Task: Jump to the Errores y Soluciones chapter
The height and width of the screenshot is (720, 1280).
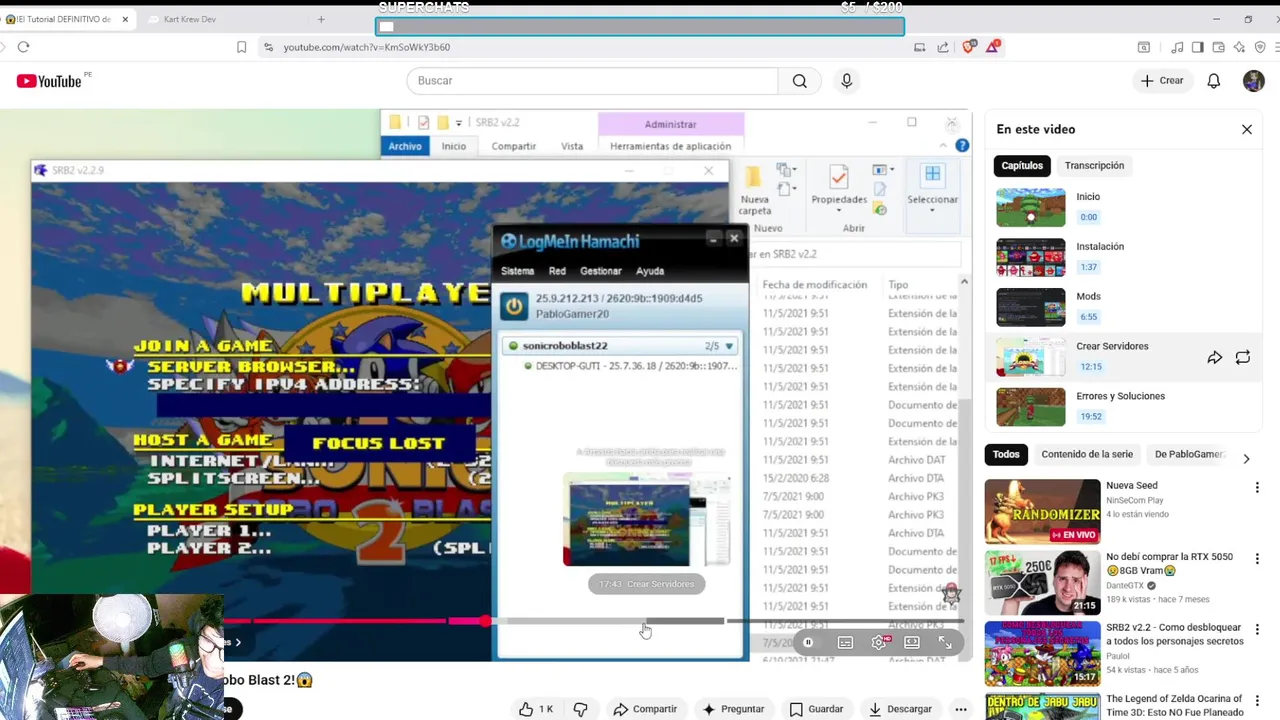Action: (1122, 406)
